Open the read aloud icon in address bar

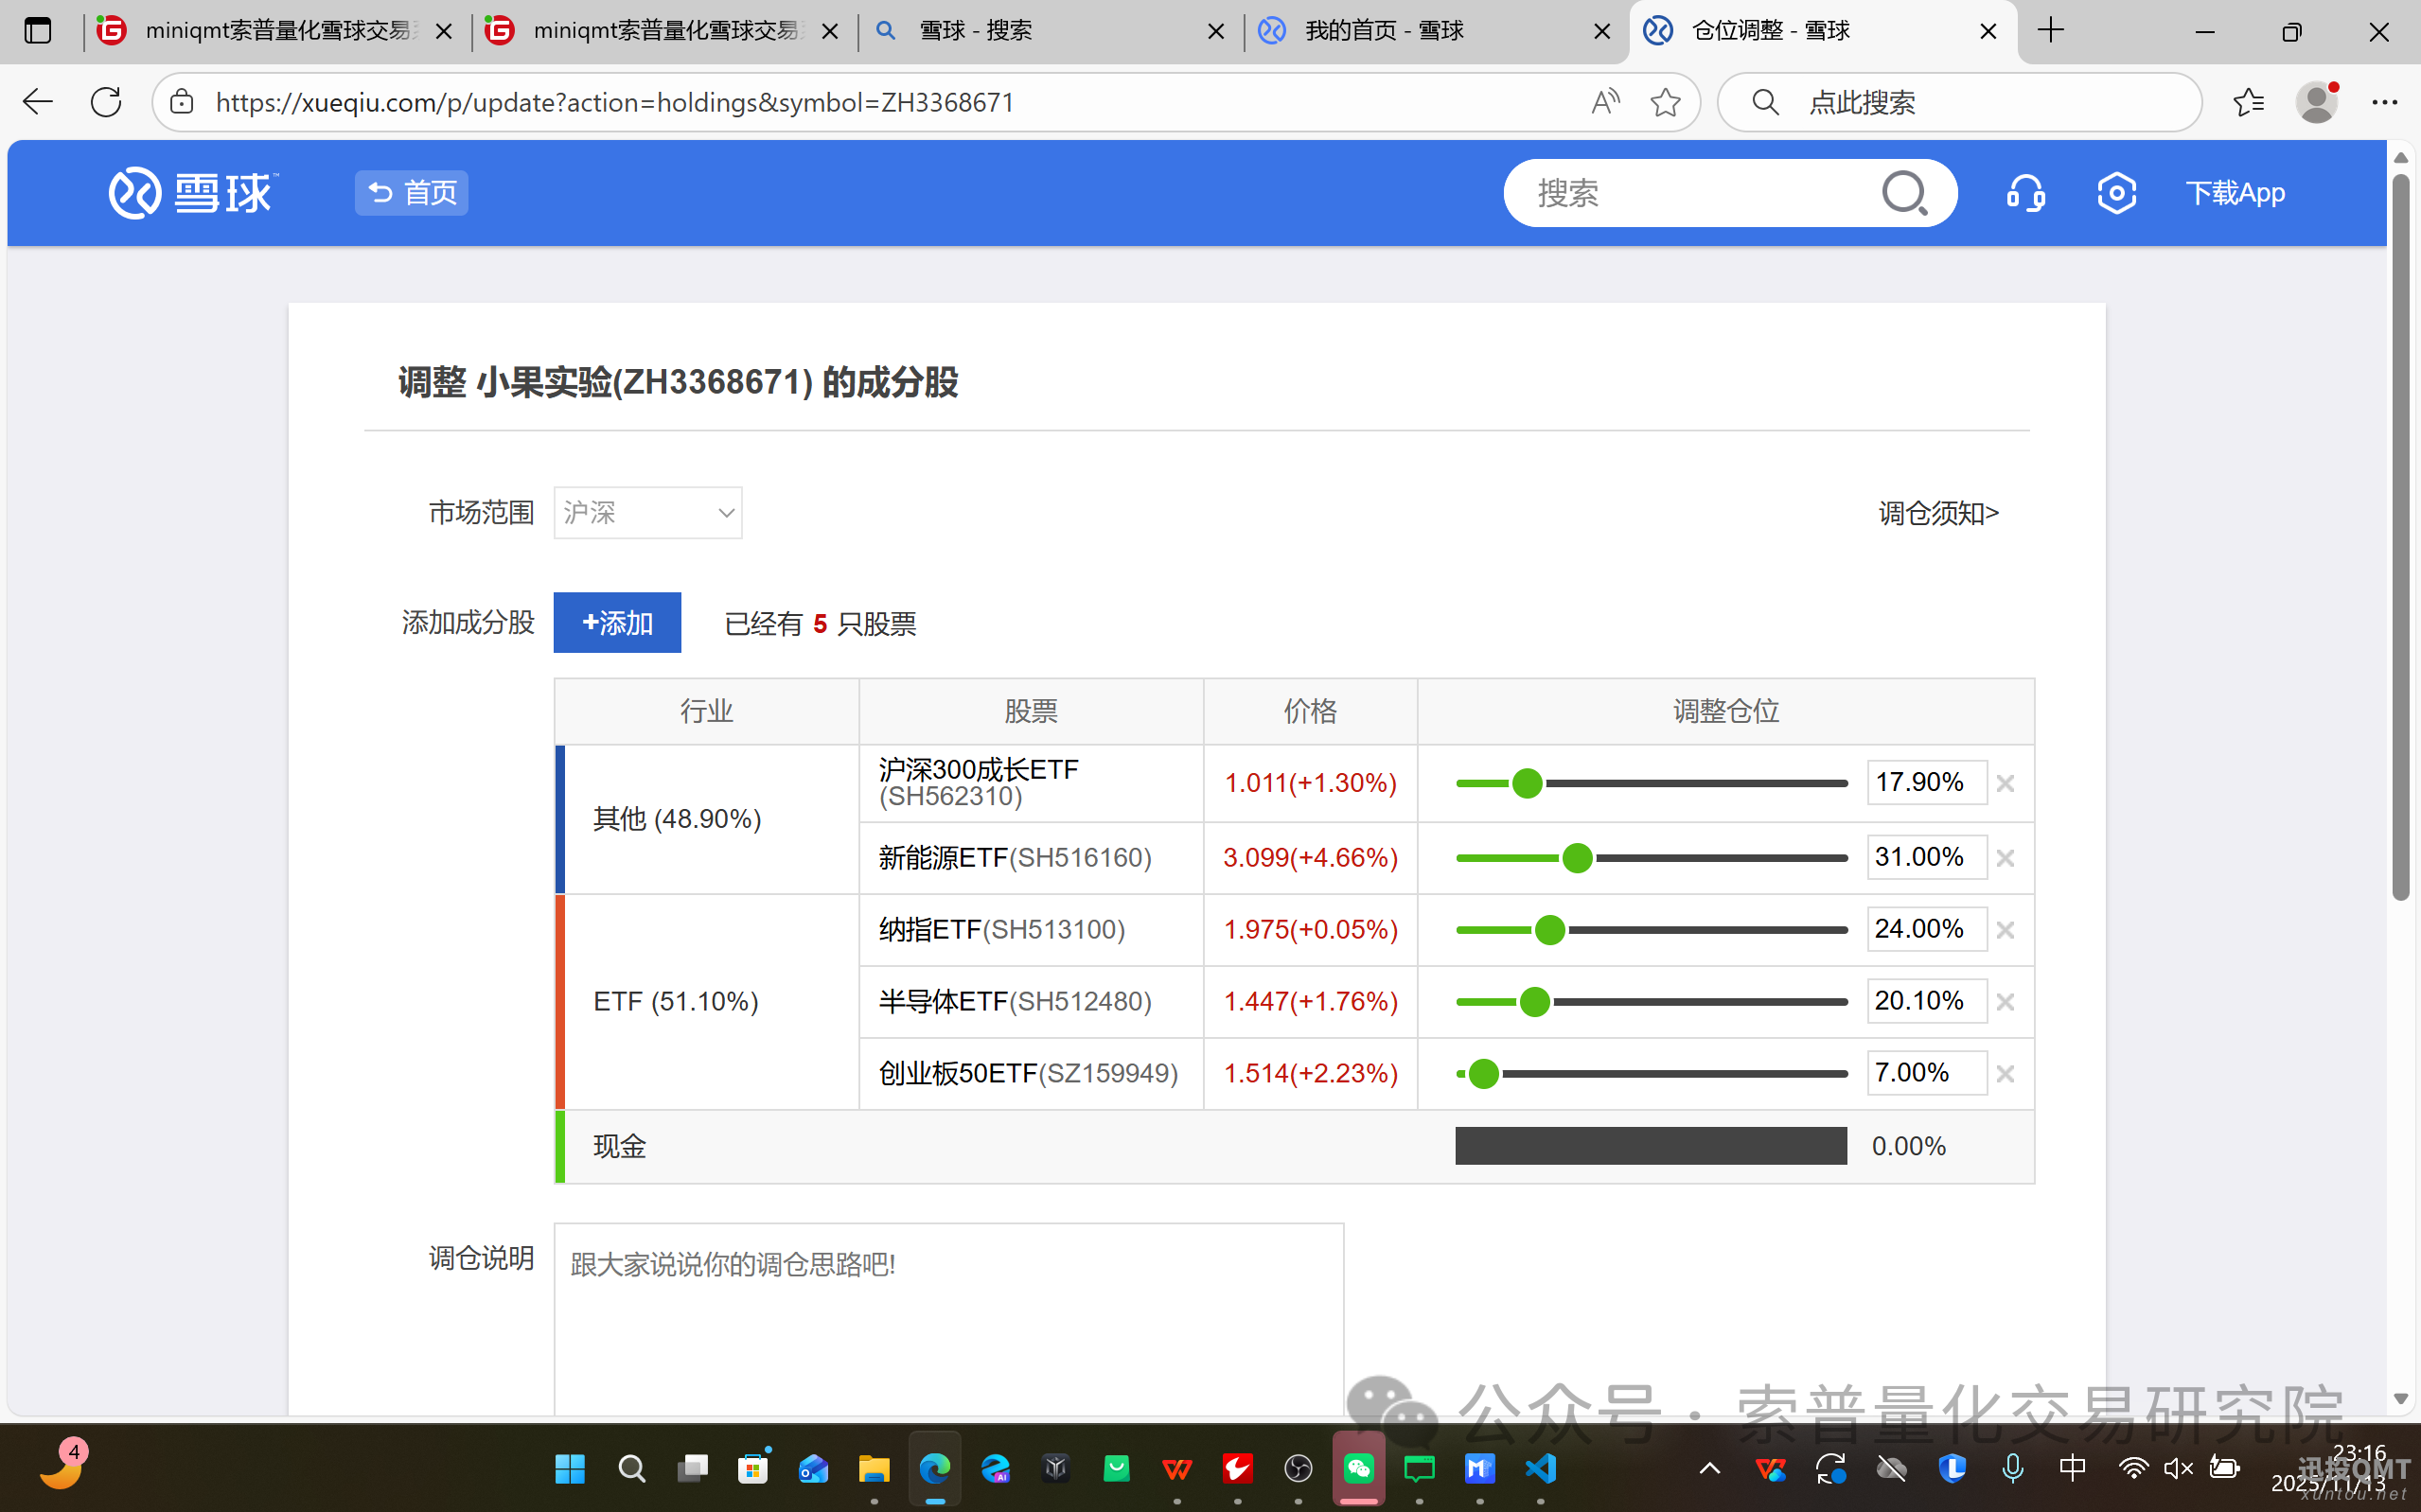pyautogui.click(x=1604, y=102)
